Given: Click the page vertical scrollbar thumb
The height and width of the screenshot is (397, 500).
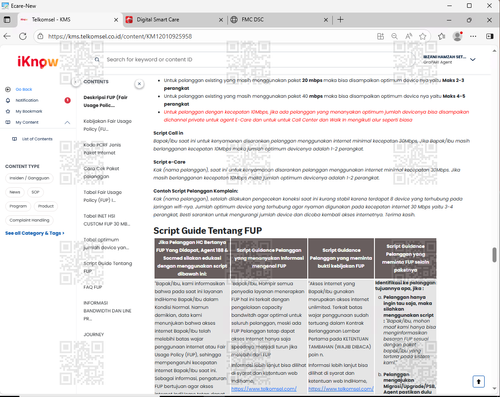Looking at the screenshot, I should (x=494, y=255).
